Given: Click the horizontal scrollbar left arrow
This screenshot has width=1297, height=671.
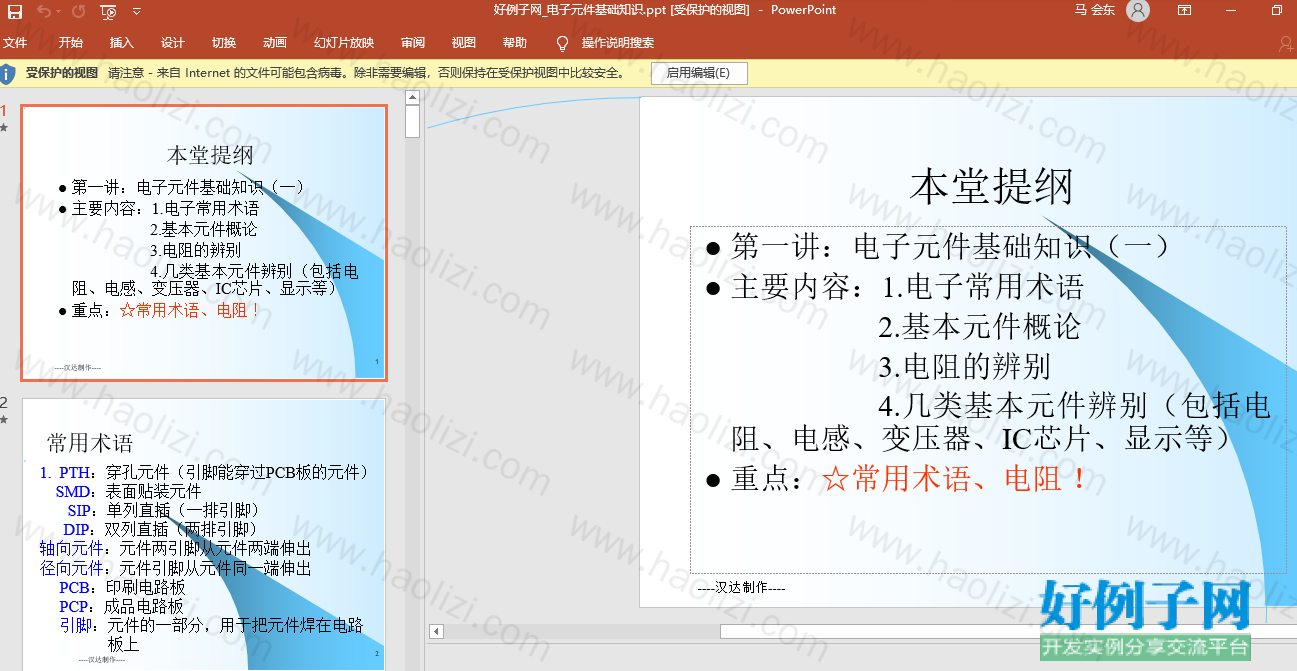Looking at the screenshot, I should (x=436, y=631).
